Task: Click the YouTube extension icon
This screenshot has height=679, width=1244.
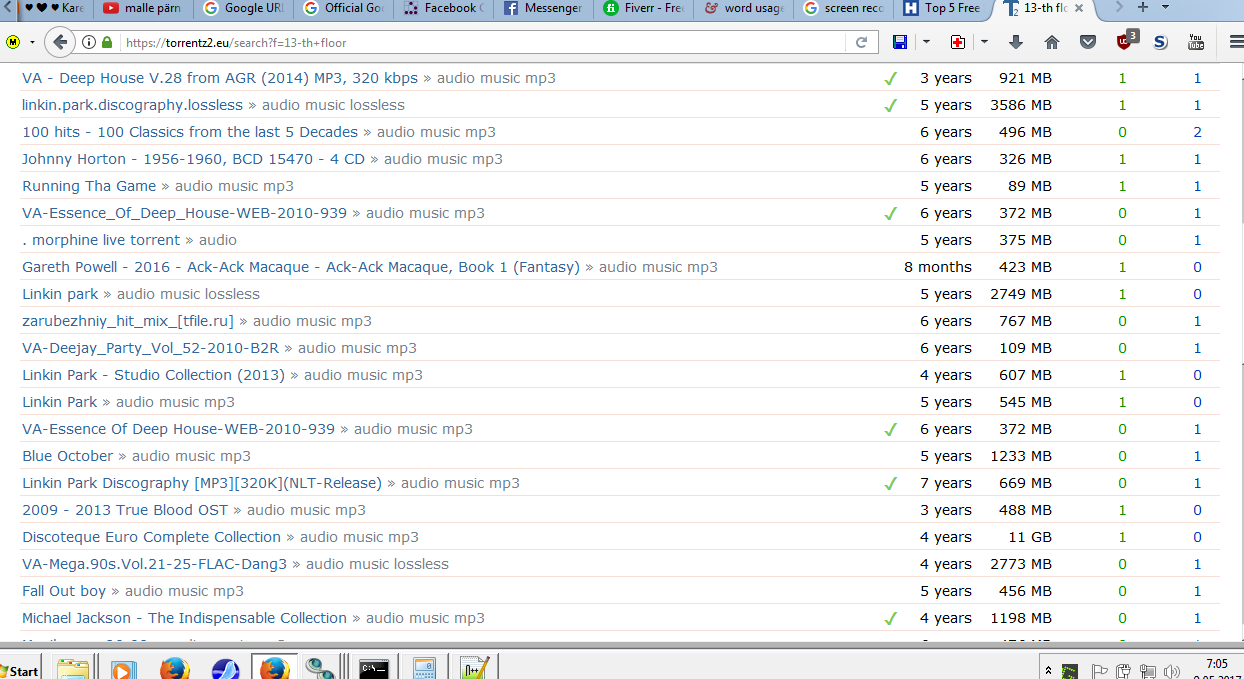Action: coord(1196,42)
